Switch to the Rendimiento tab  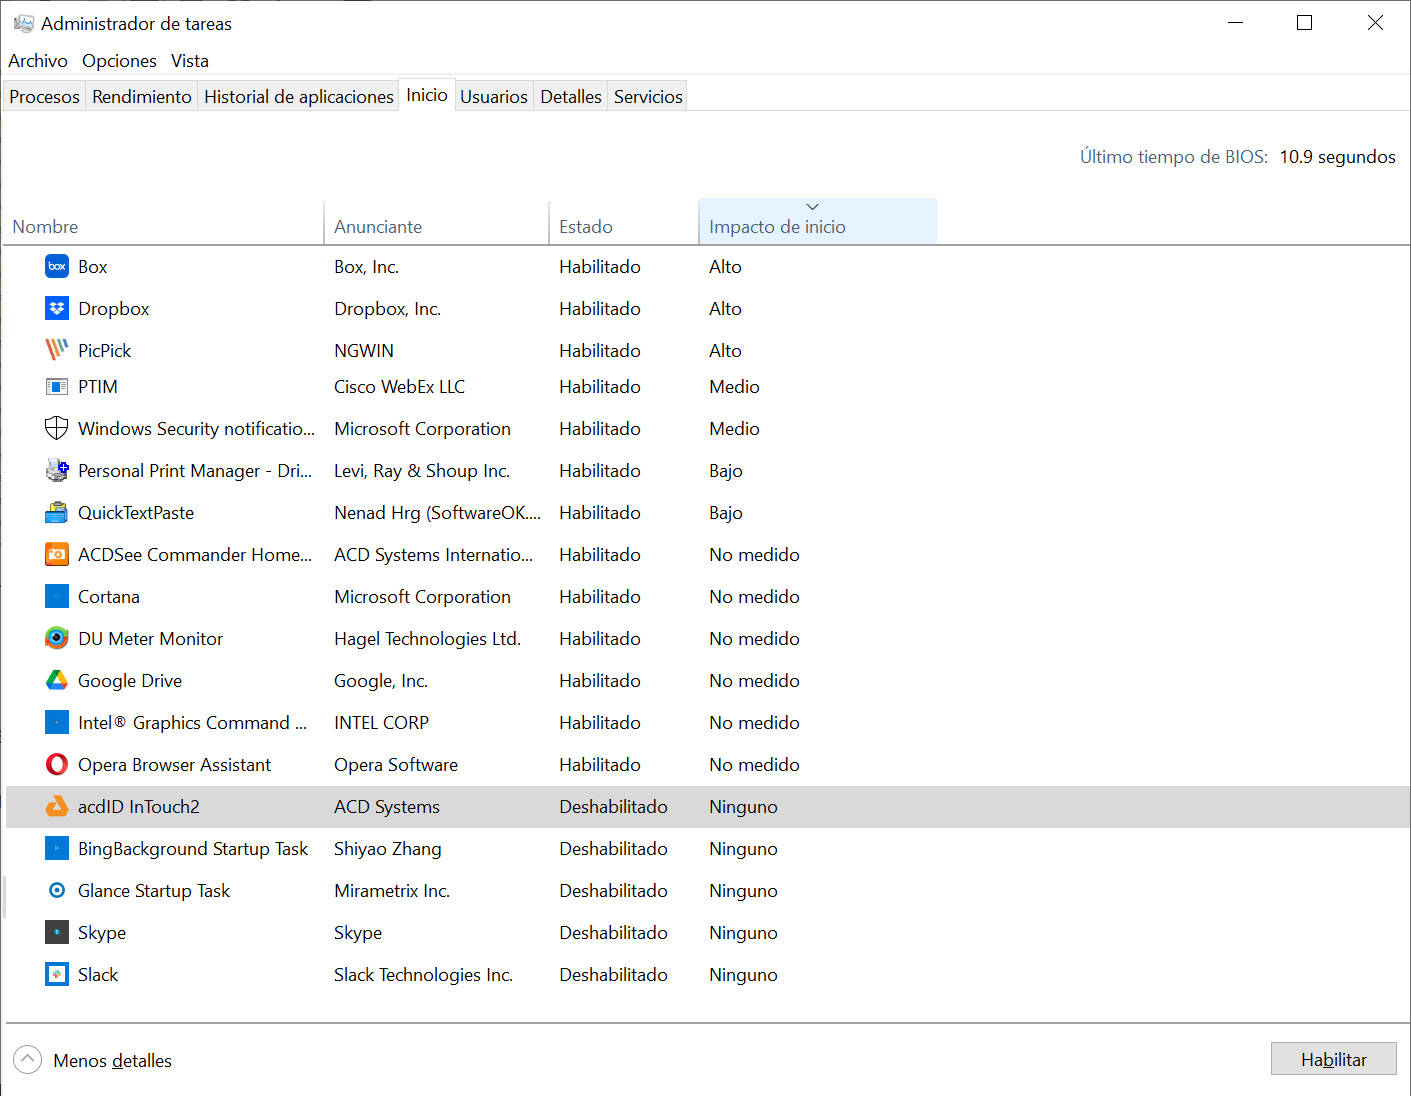pyautogui.click(x=142, y=96)
